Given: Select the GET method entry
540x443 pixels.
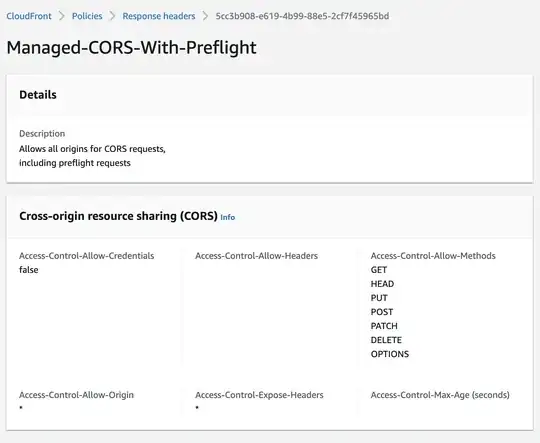Looking at the screenshot, I should (379, 270).
